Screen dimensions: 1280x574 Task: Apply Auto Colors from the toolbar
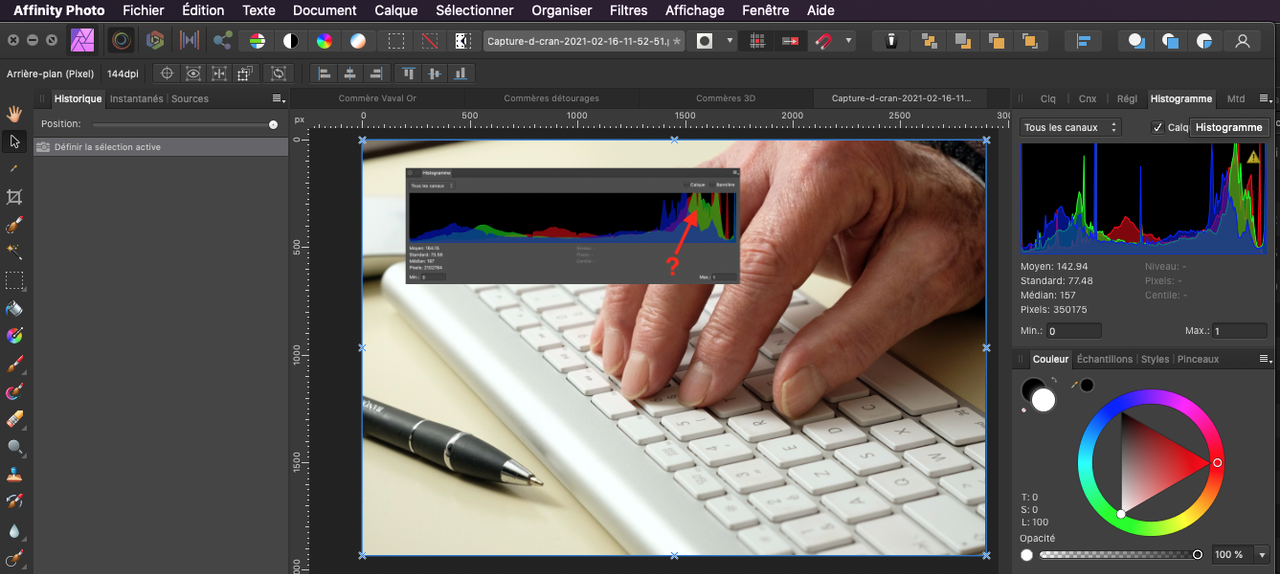point(324,41)
